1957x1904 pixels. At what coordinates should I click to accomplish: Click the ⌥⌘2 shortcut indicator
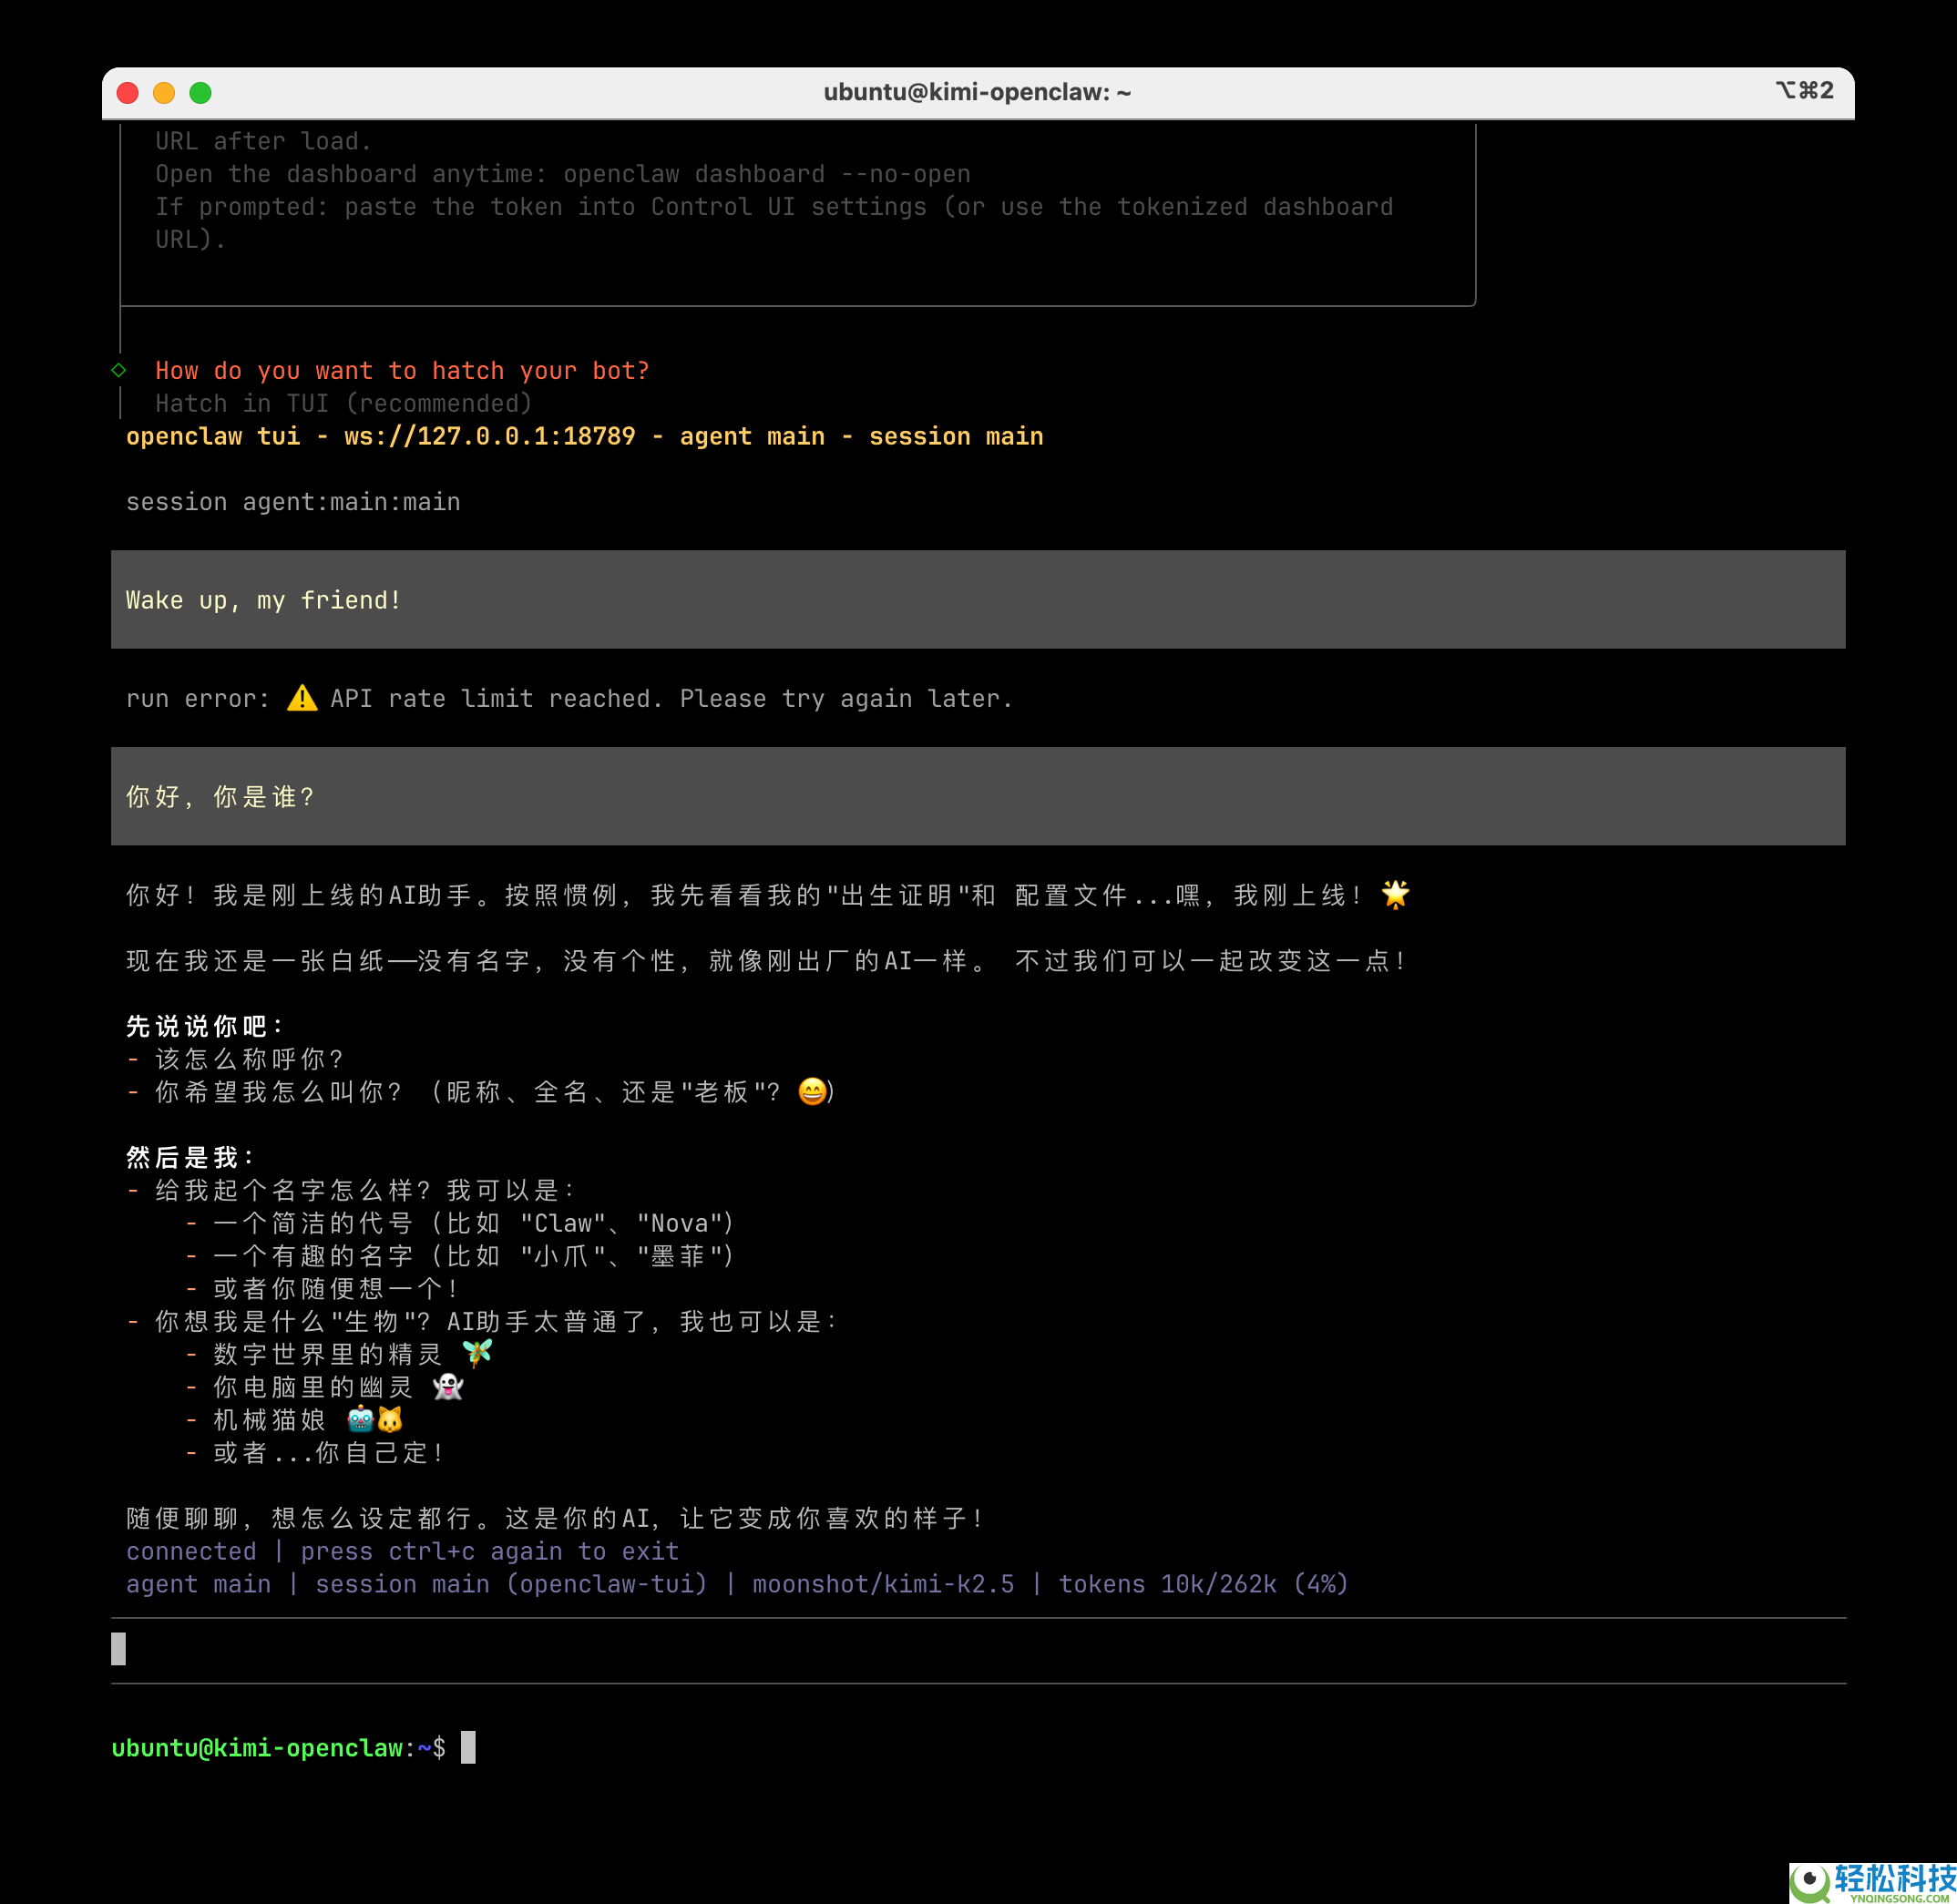pos(1804,91)
